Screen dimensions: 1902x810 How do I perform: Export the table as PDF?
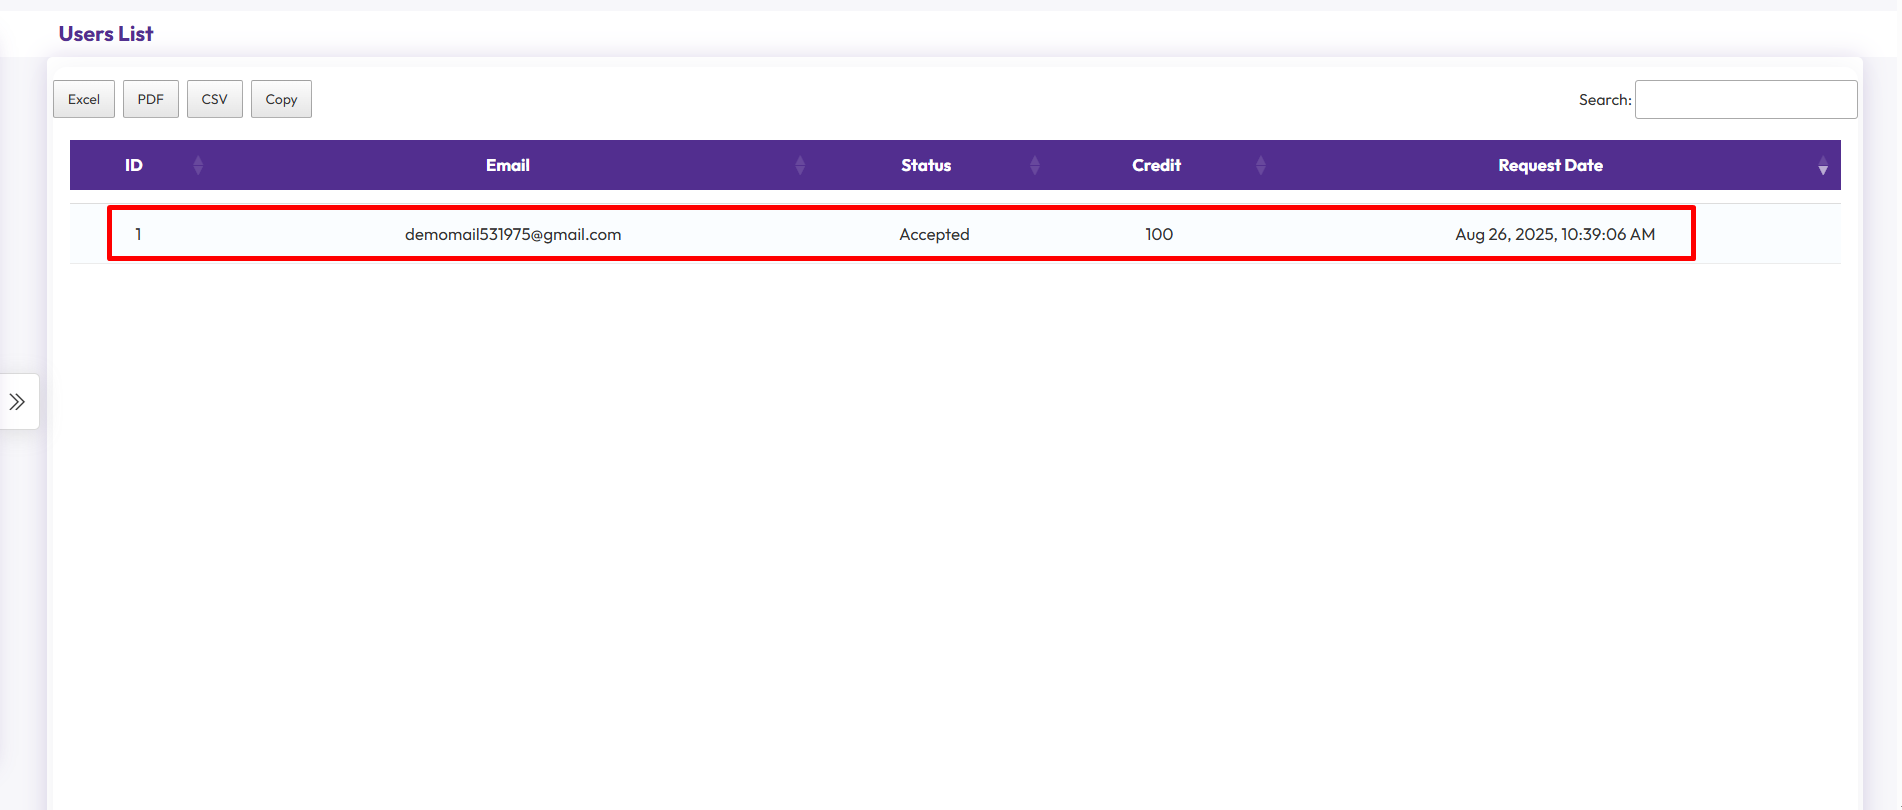click(151, 99)
